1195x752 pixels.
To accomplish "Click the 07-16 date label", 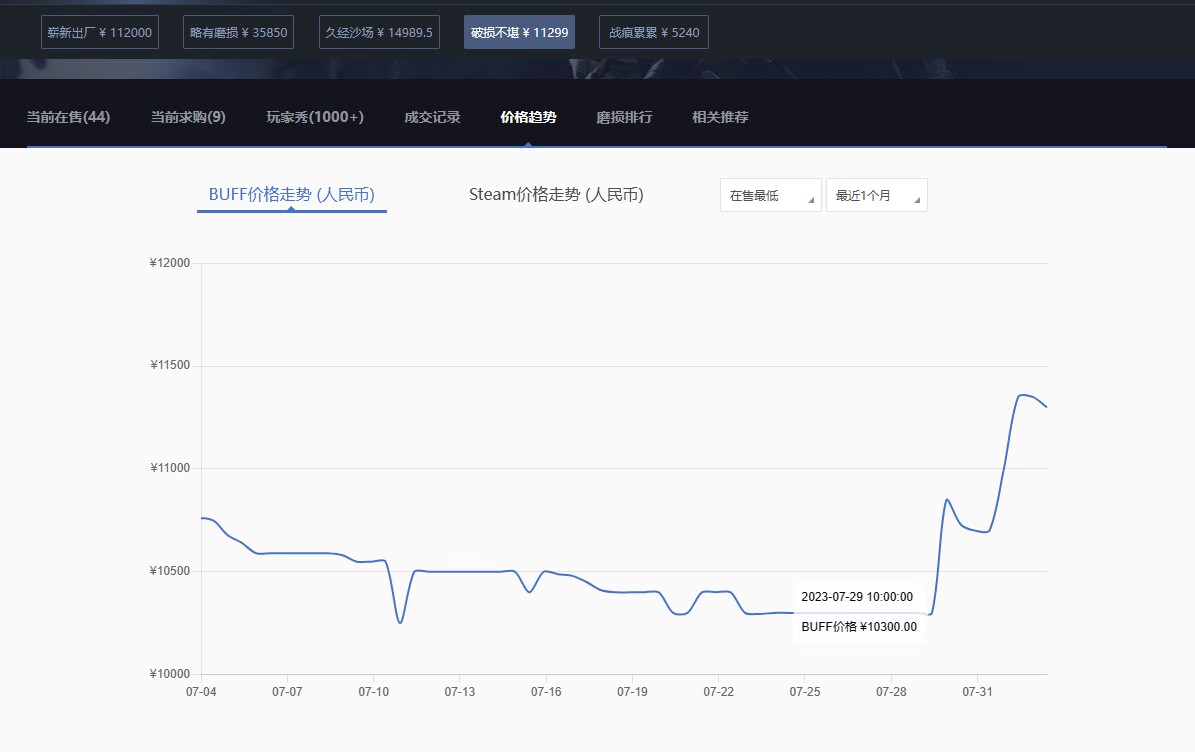I will click(x=546, y=692).
